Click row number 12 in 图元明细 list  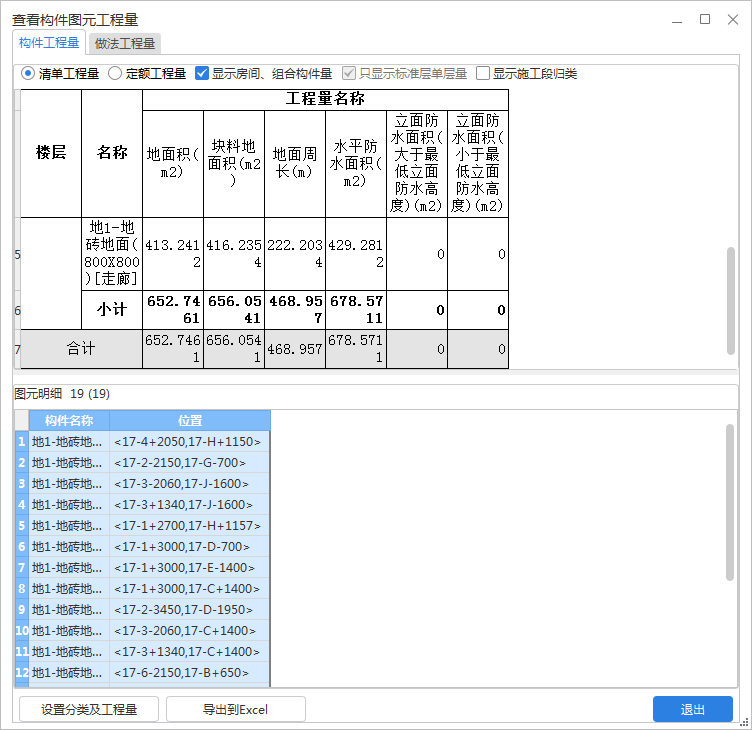[22, 672]
